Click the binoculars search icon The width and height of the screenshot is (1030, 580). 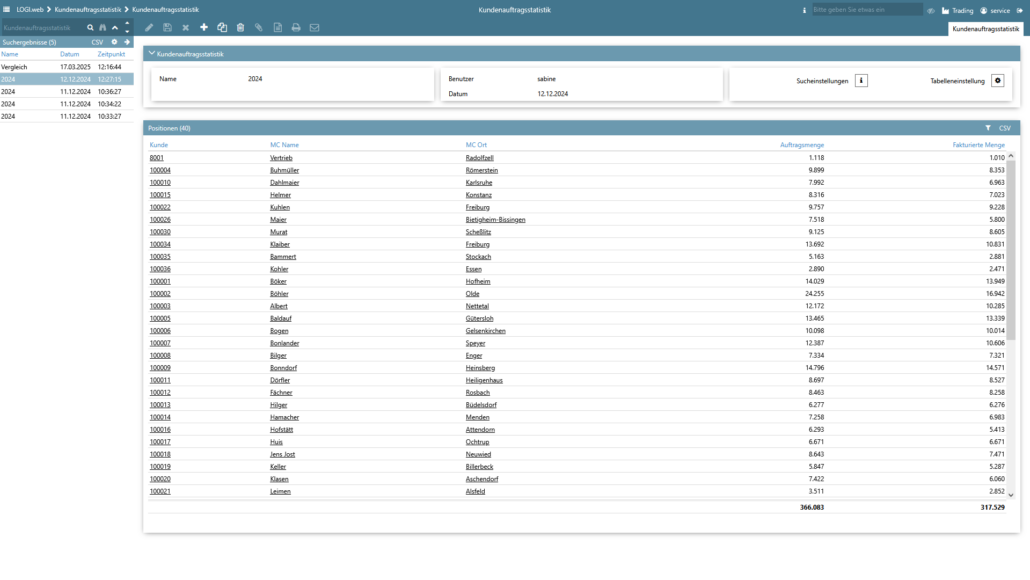click(102, 28)
